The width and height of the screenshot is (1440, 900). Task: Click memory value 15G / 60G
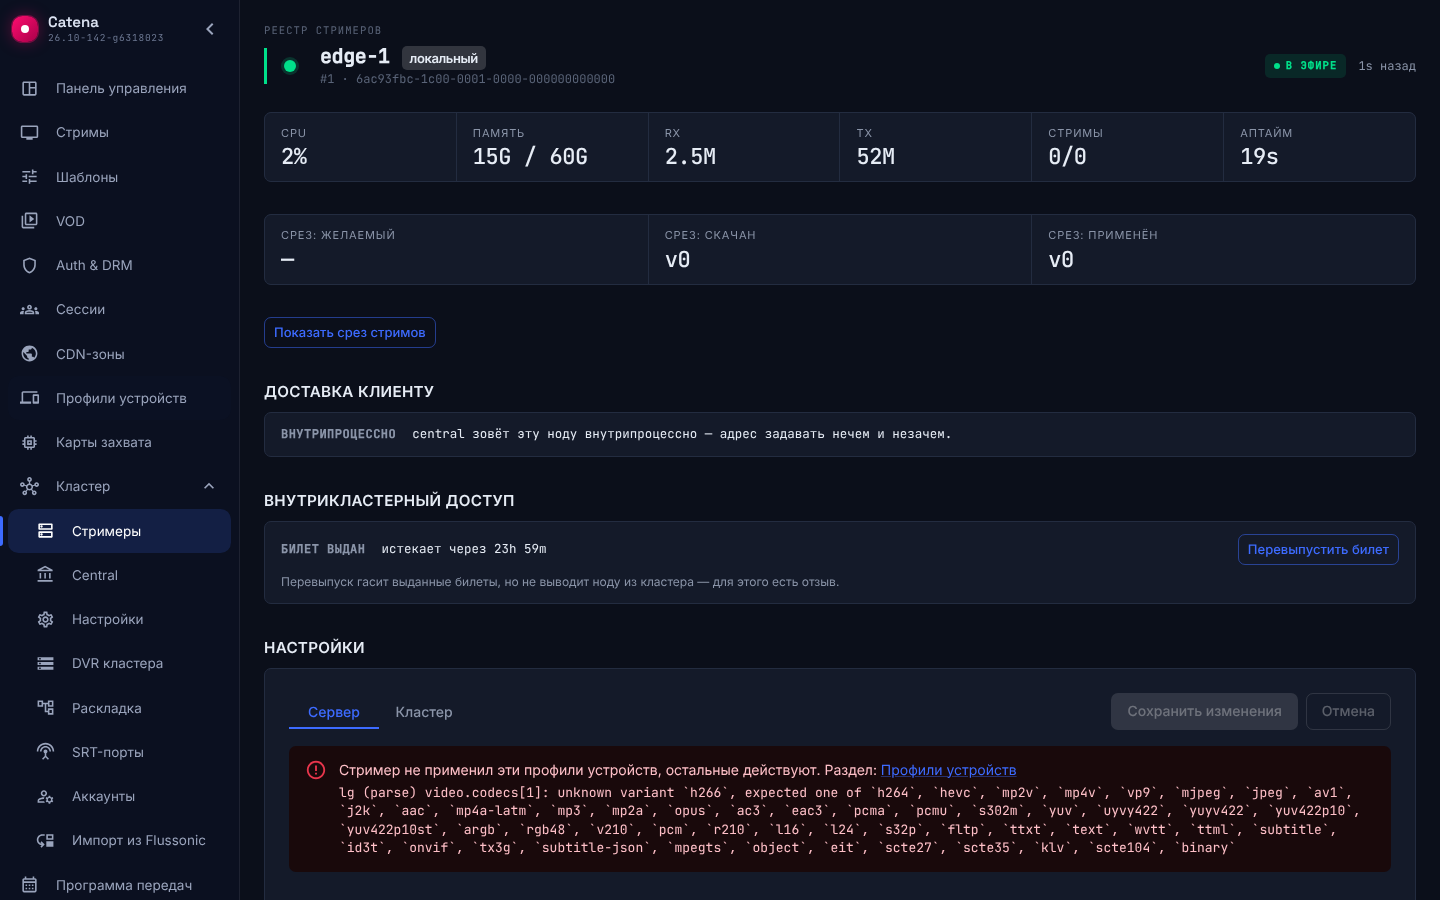pos(530,157)
